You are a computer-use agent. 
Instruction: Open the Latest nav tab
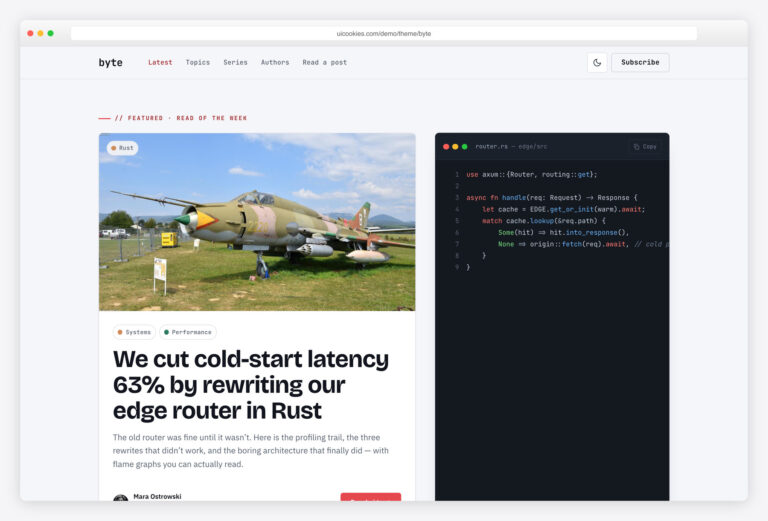point(160,63)
